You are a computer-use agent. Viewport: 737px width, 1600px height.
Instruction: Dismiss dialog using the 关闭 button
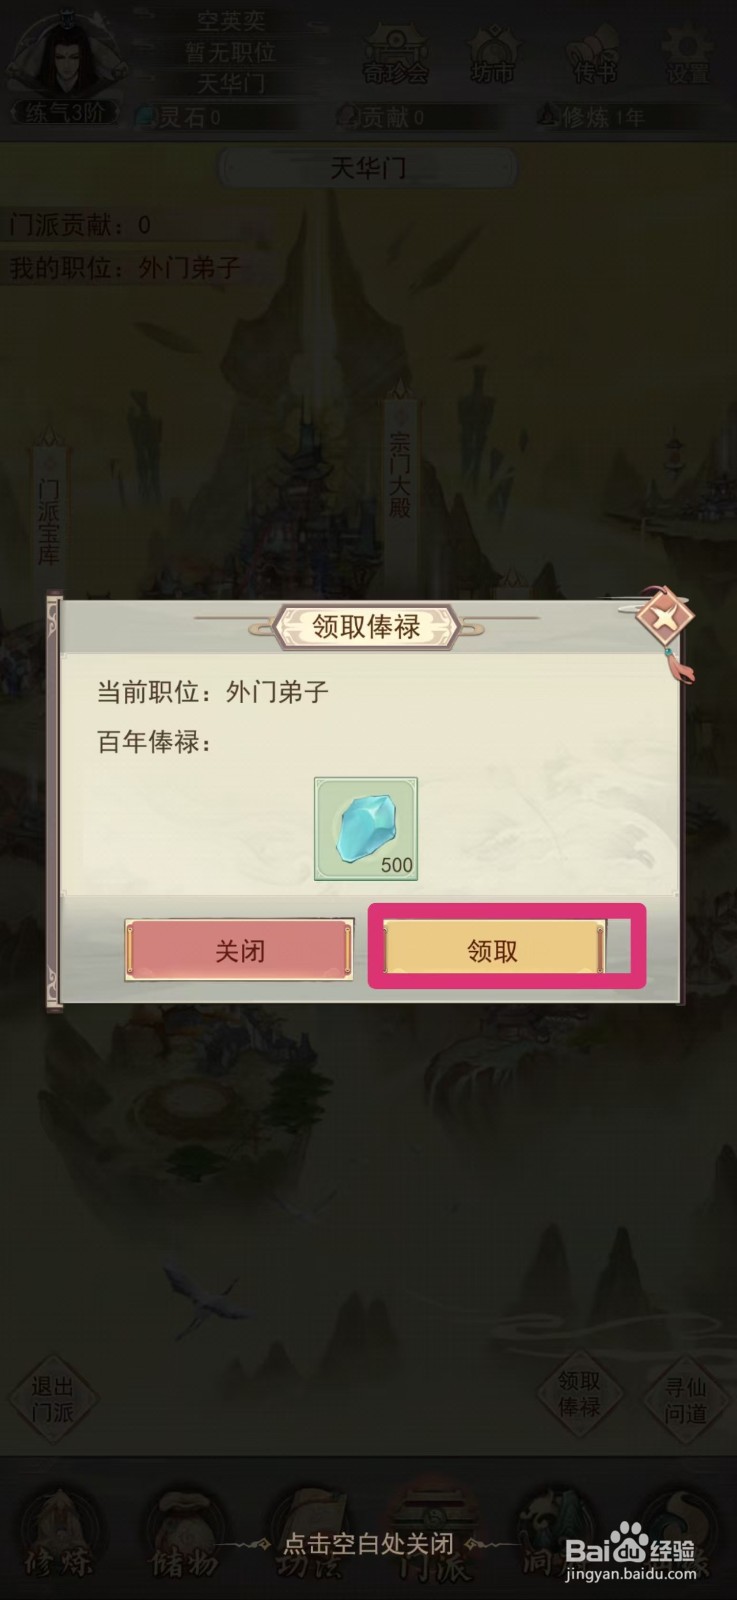(x=239, y=949)
